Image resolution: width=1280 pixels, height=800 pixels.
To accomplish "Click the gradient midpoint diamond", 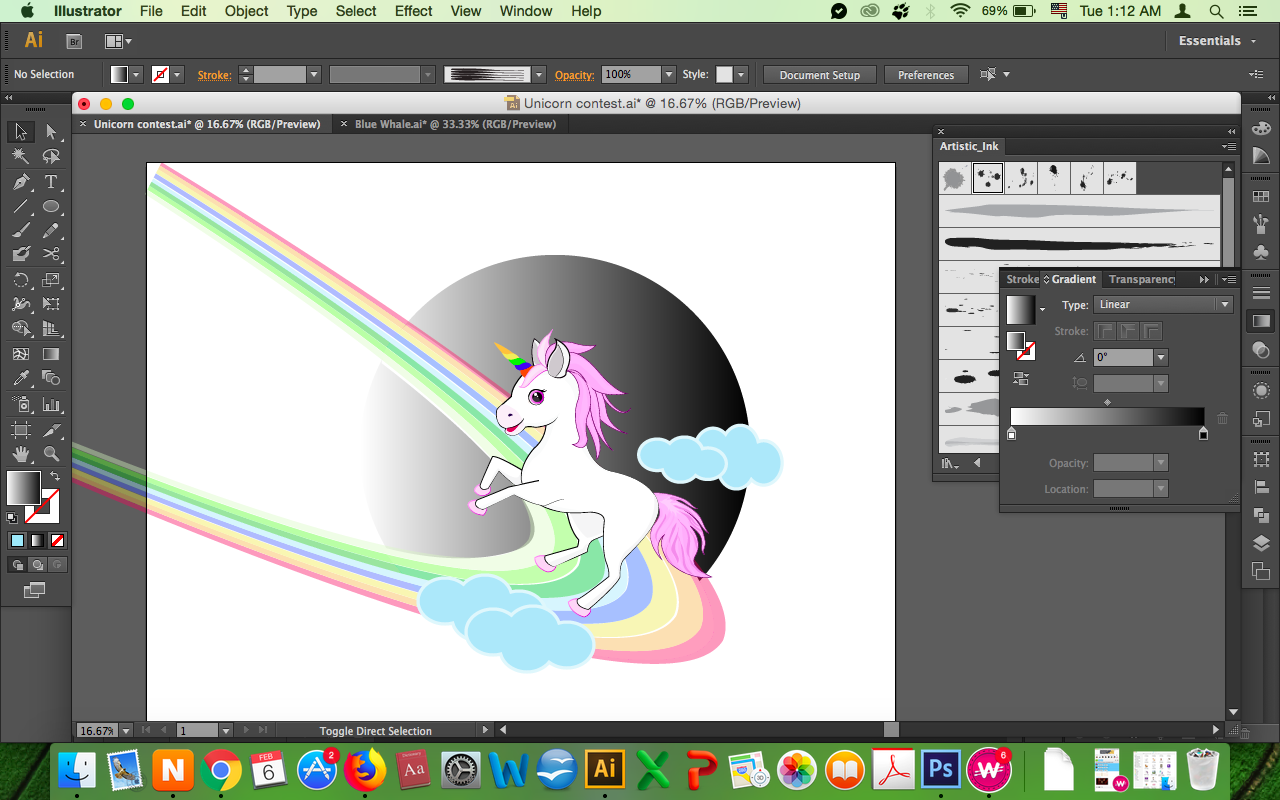I will pos(1107,402).
